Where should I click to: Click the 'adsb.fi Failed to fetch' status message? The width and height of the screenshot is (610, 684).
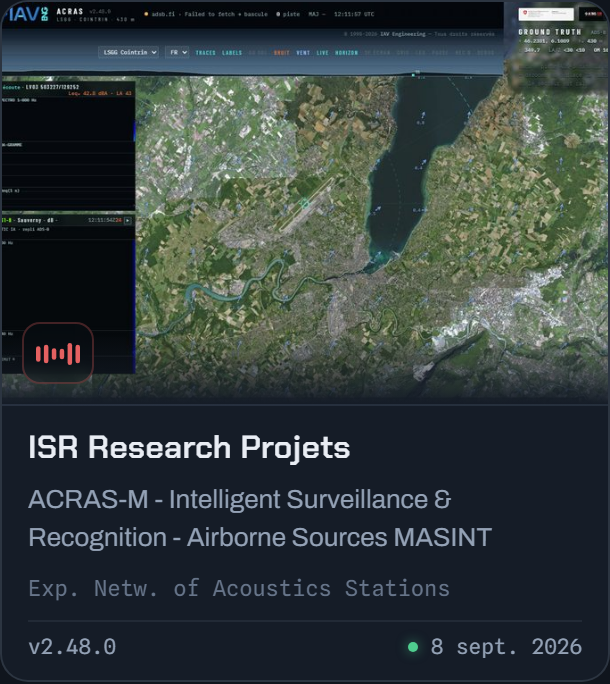click(206, 14)
